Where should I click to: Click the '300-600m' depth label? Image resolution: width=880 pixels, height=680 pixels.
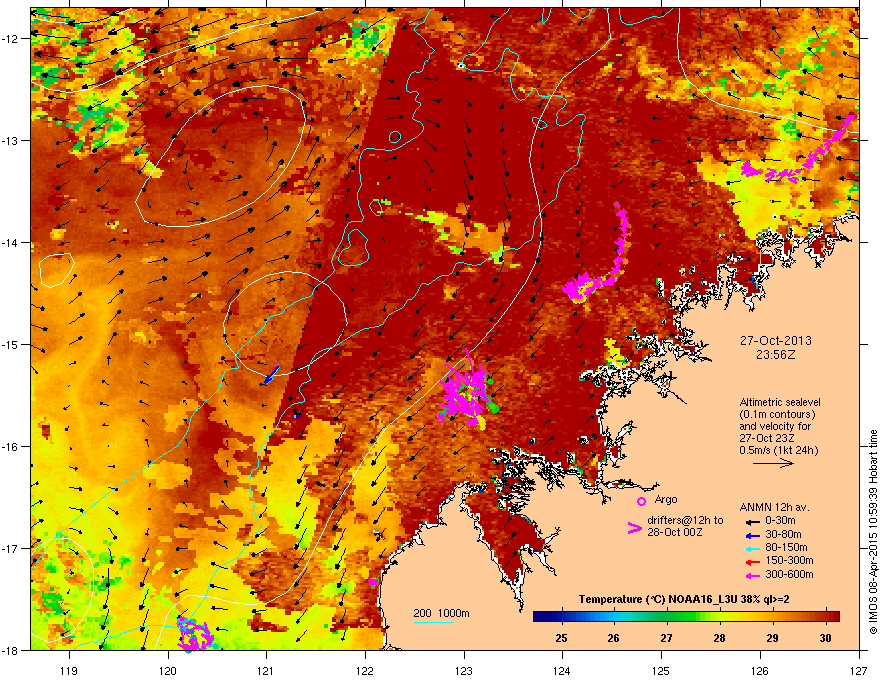coord(789,575)
